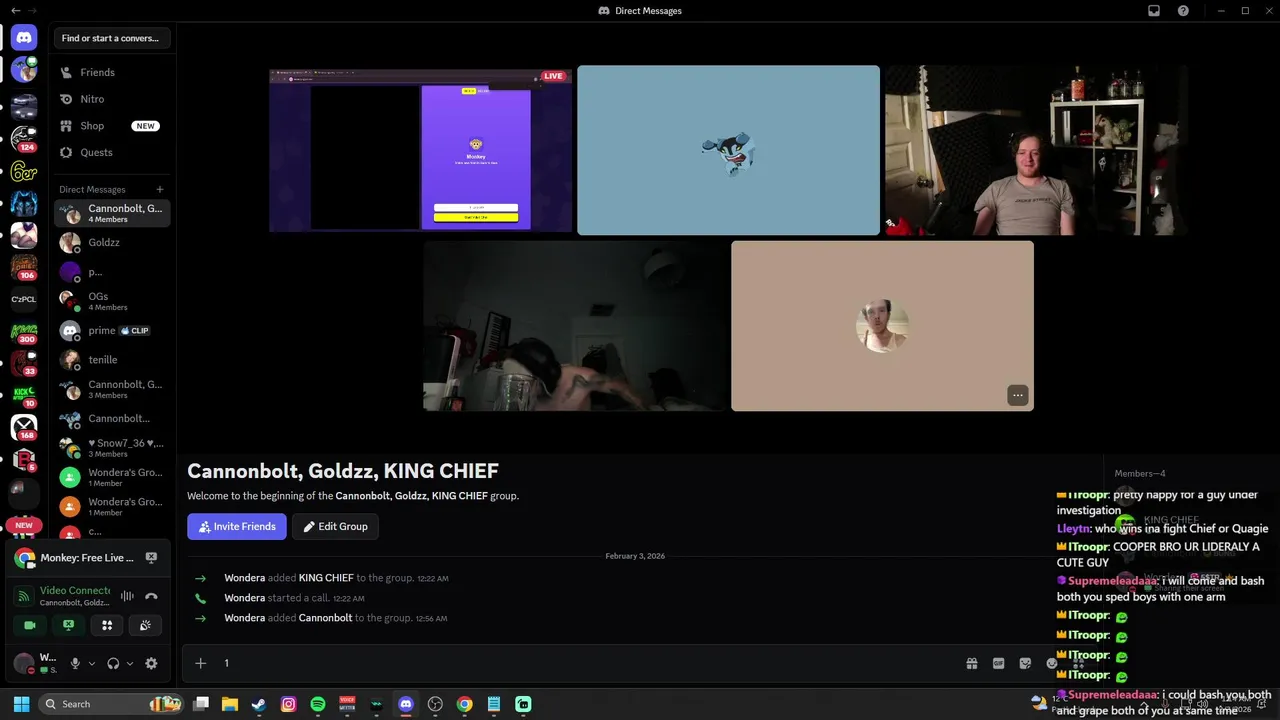Click the KING CHIEF name in the system message
The image size is (1280, 720).
[x=326, y=578]
